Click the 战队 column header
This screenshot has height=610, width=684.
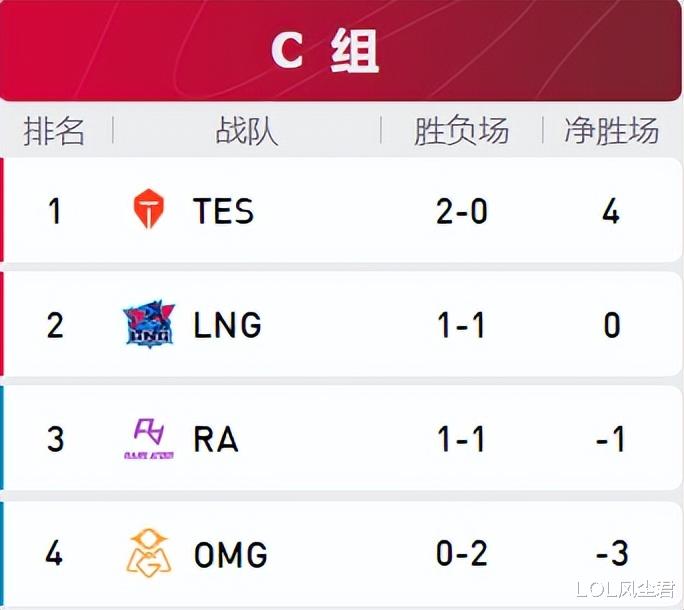click(246, 130)
